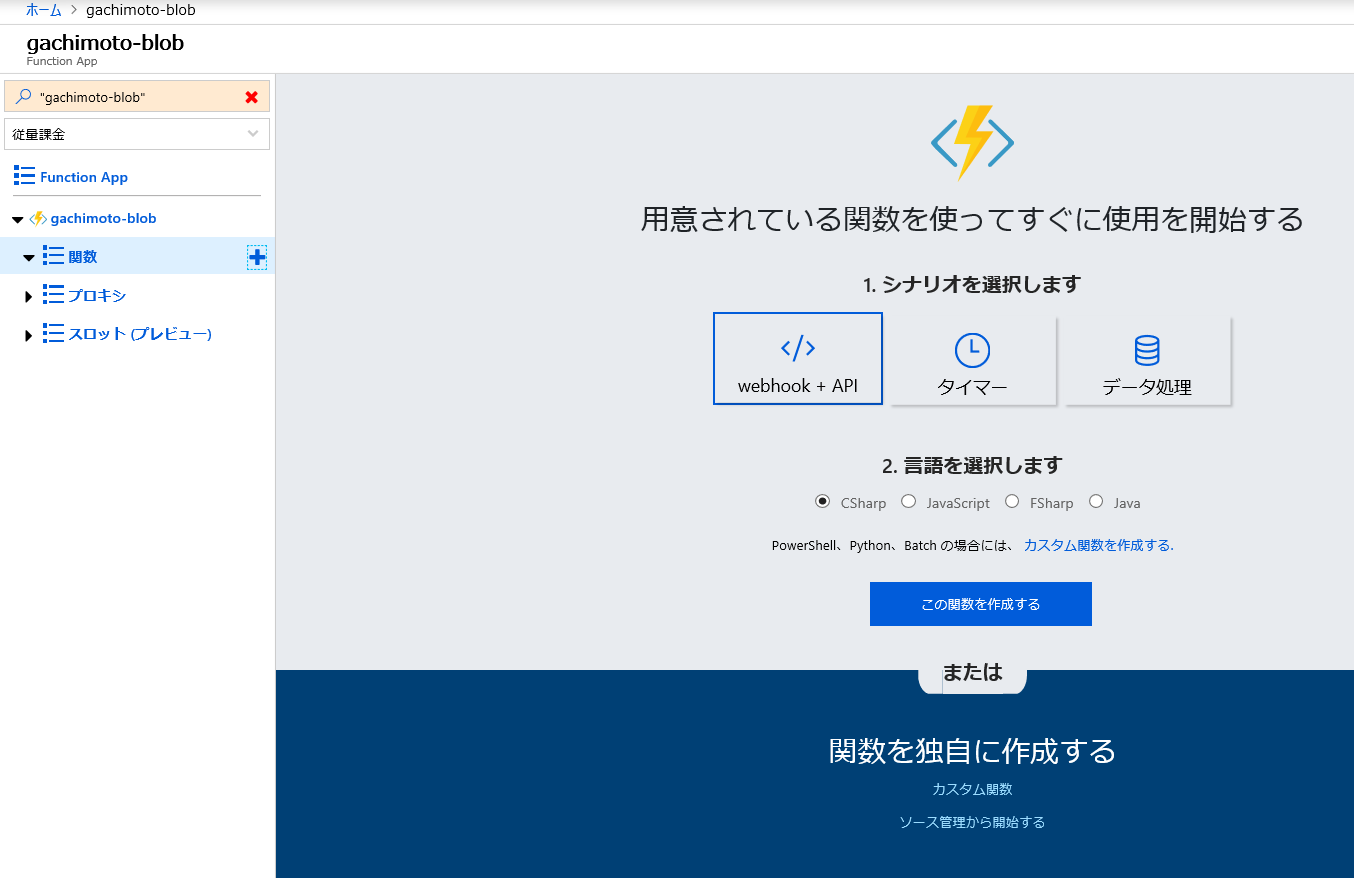Expand the スロット (プレビュー) tree node
Image resolution: width=1354 pixels, height=878 pixels.
(27, 333)
